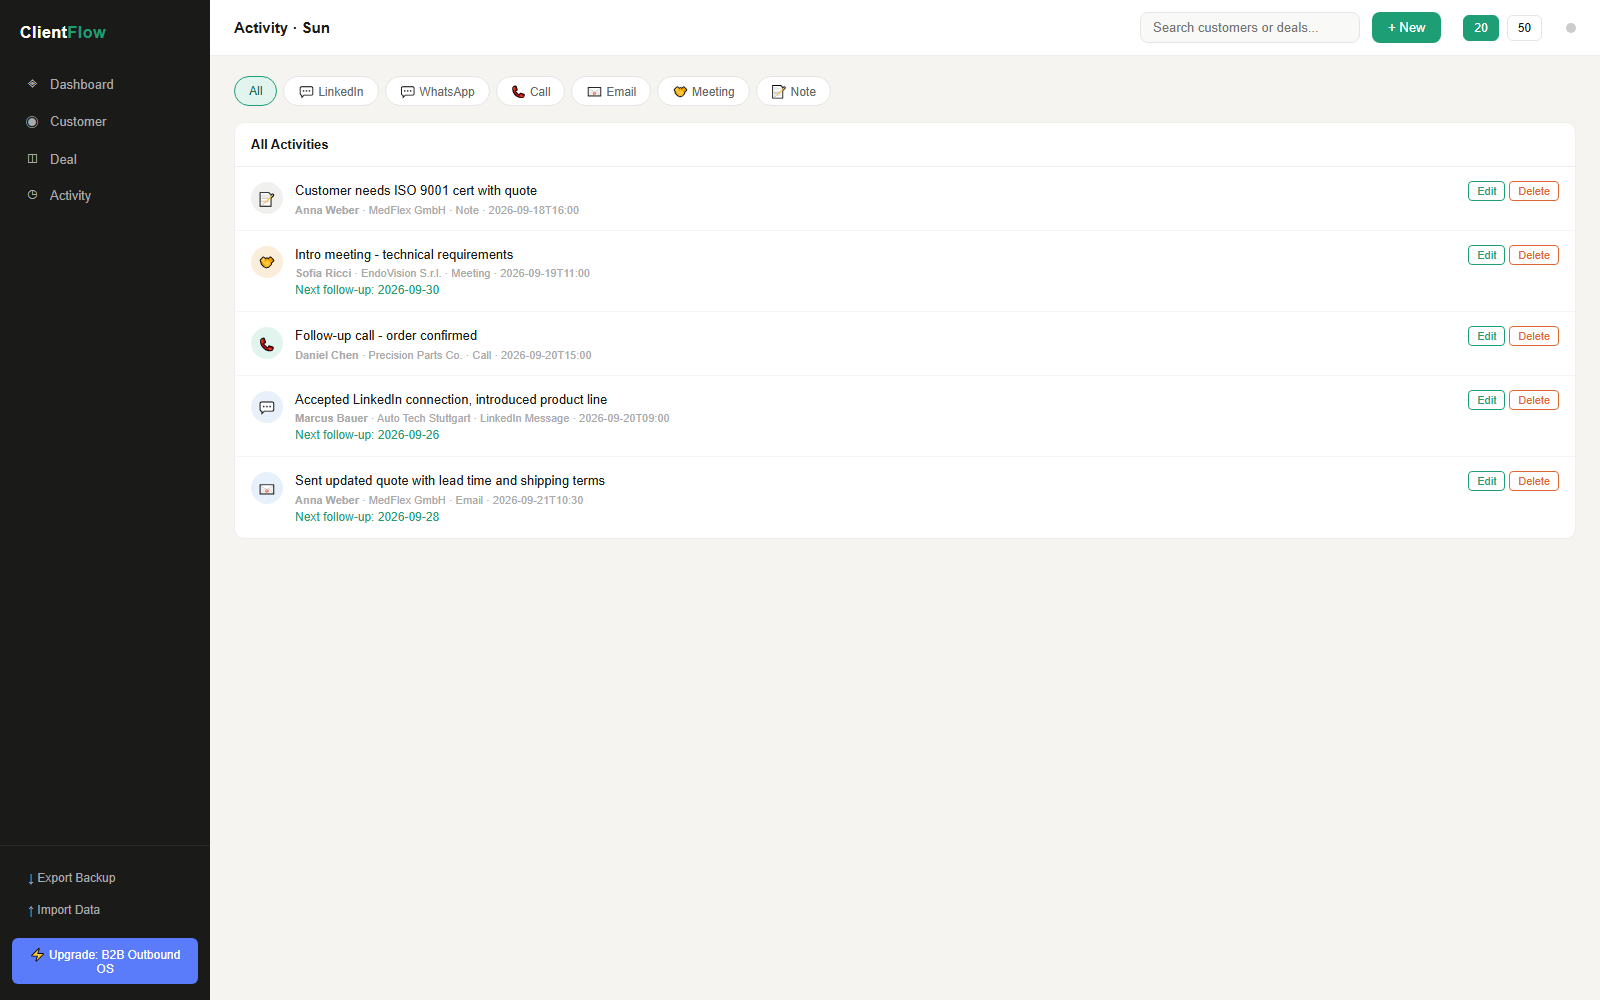
Task: Click the Activity clock icon
Action: coord(32,195)
